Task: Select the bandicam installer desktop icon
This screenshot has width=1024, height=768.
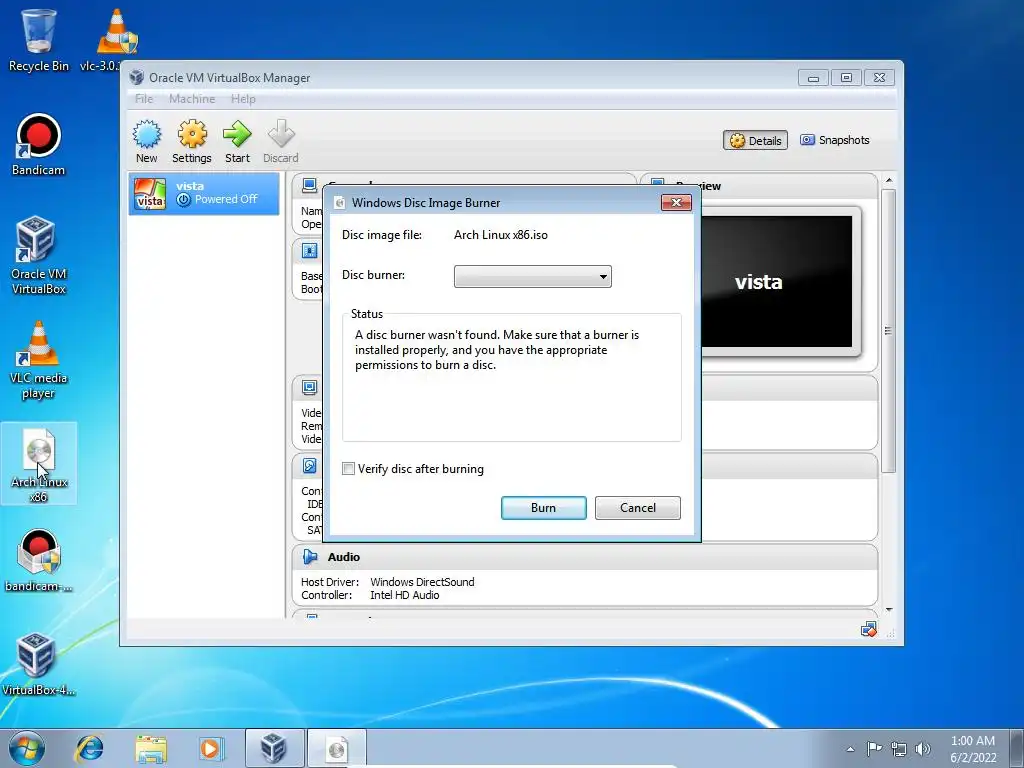Action: (38, 560)
